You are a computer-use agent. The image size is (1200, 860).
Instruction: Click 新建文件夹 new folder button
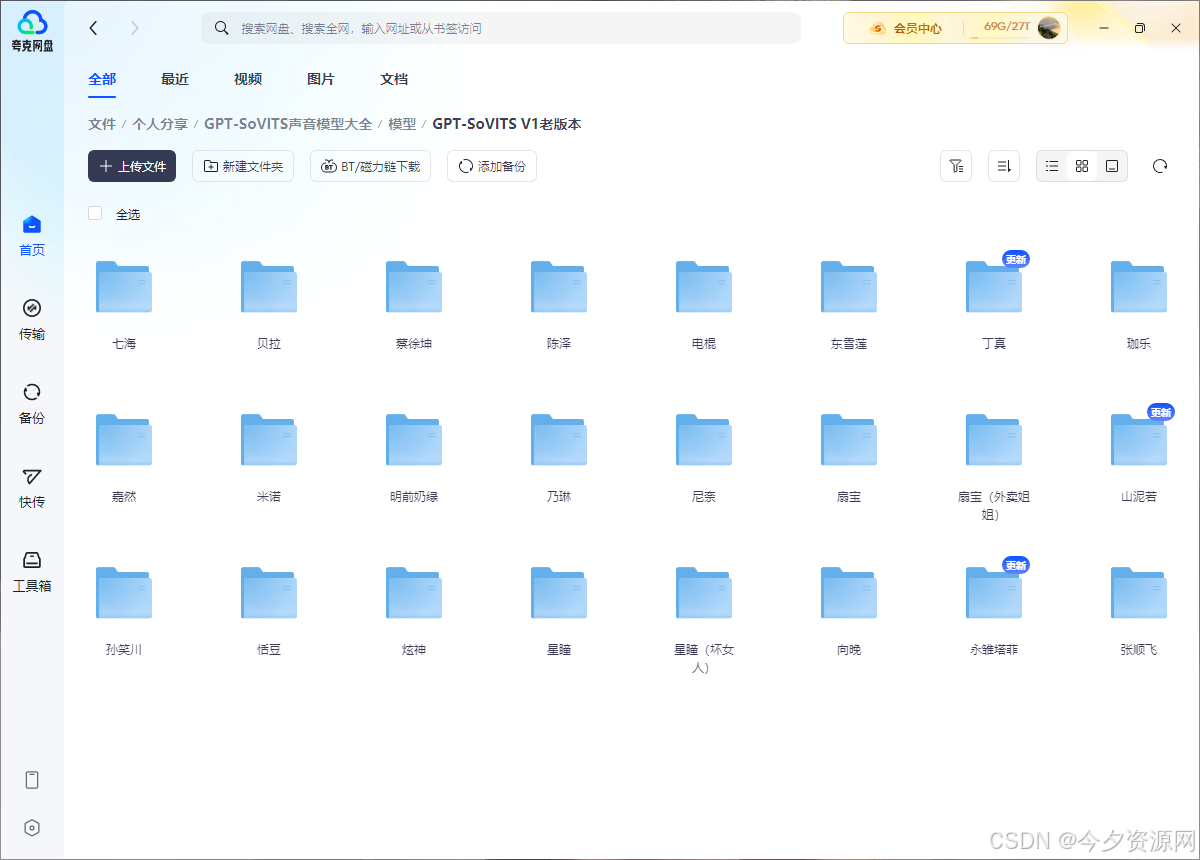[x=243, y=166]
